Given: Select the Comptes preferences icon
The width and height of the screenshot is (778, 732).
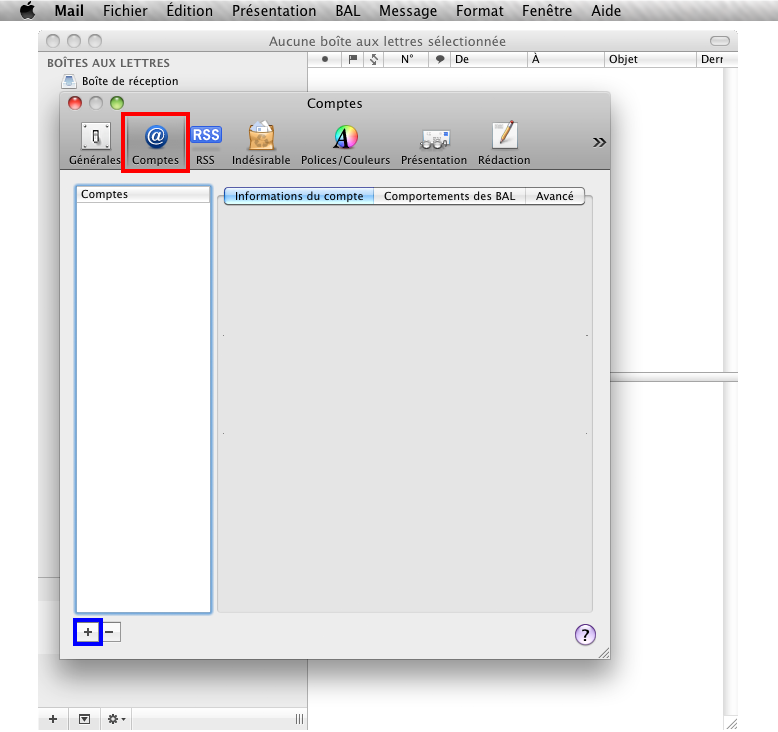Looking at the screenshot, I should (155, 144).
